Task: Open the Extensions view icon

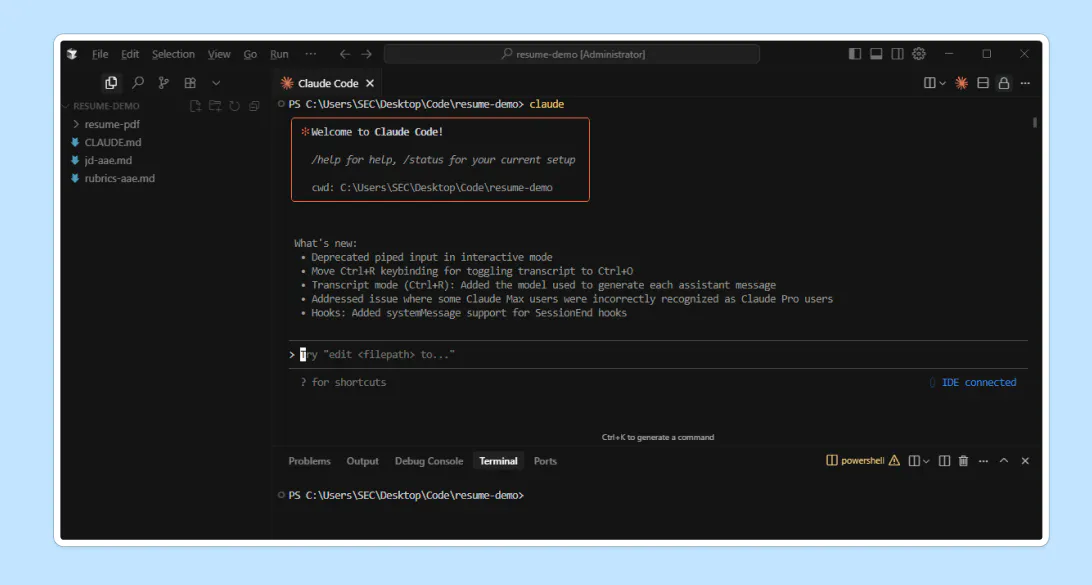Action: click(190, 83)
